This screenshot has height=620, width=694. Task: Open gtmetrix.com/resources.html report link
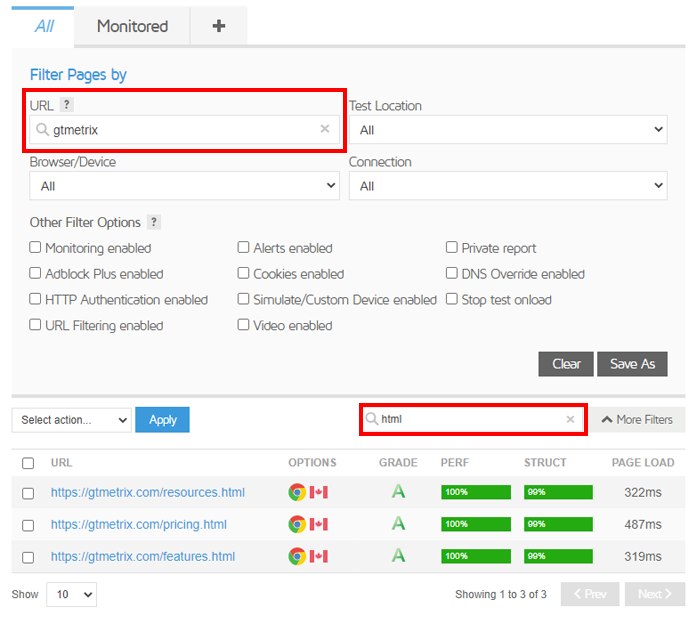click(148, 492)
